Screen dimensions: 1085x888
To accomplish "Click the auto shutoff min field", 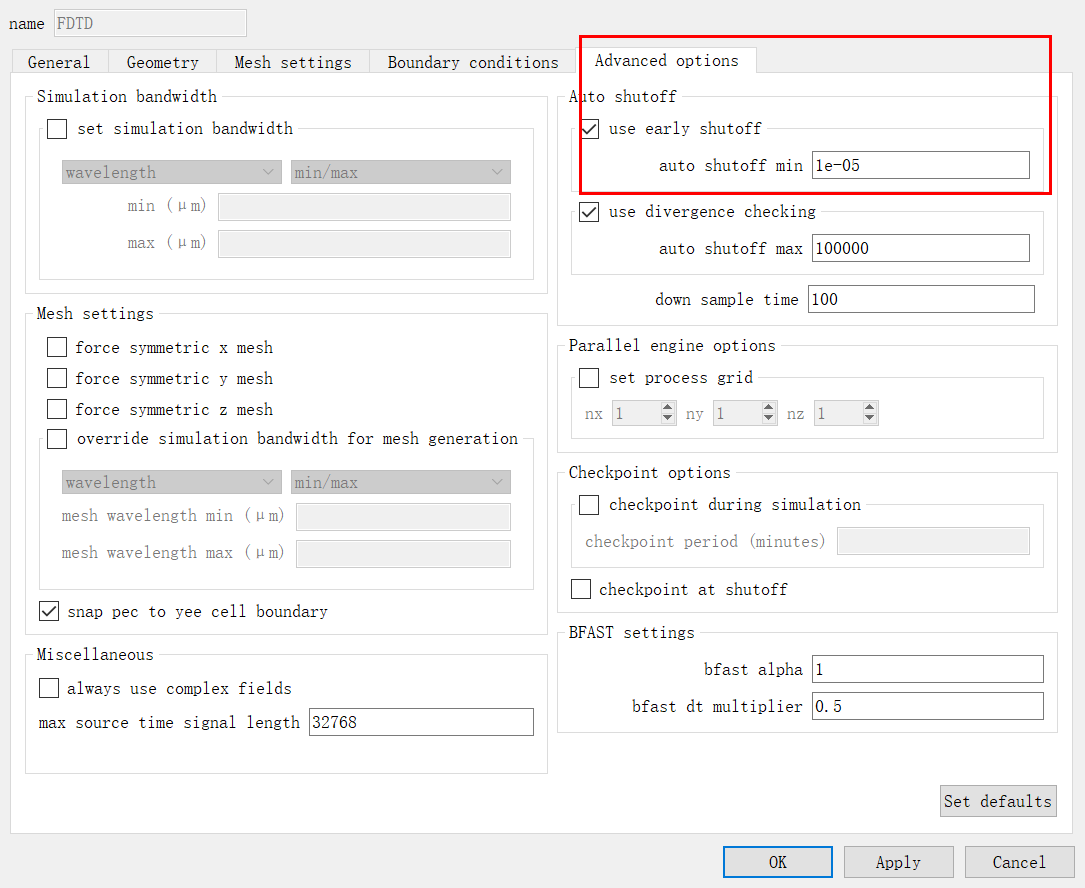I will (x=920, y=165).
